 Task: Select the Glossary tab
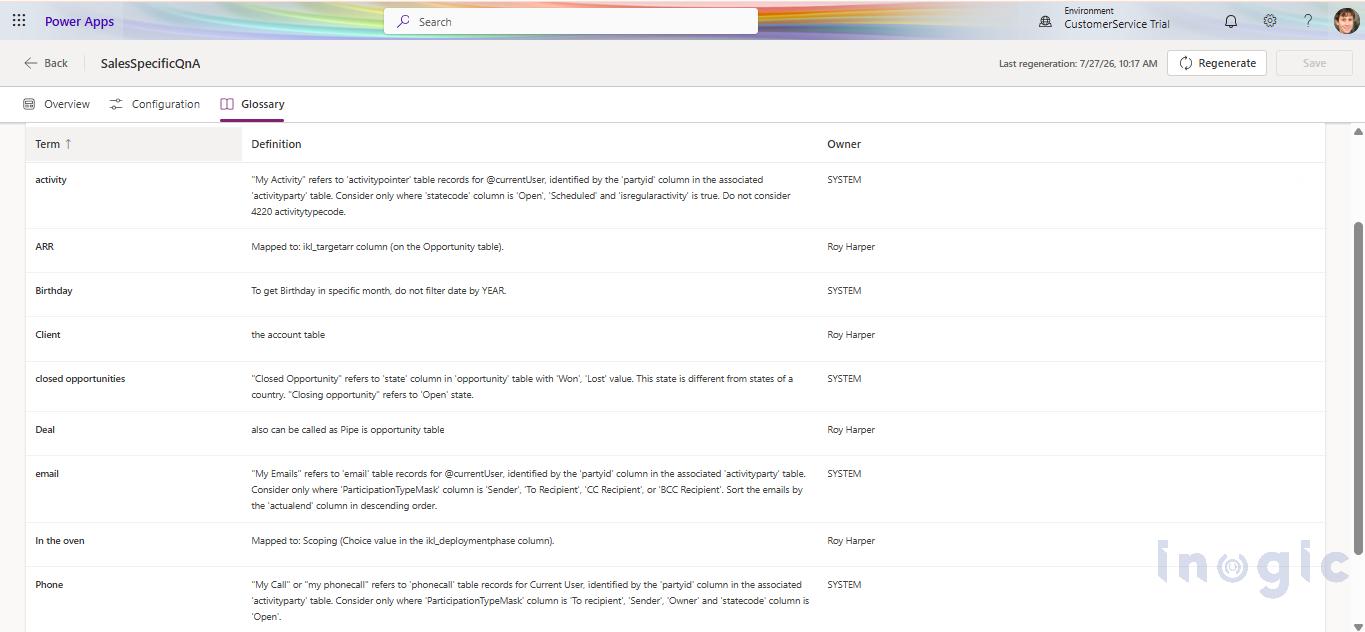tap(252, 104)
